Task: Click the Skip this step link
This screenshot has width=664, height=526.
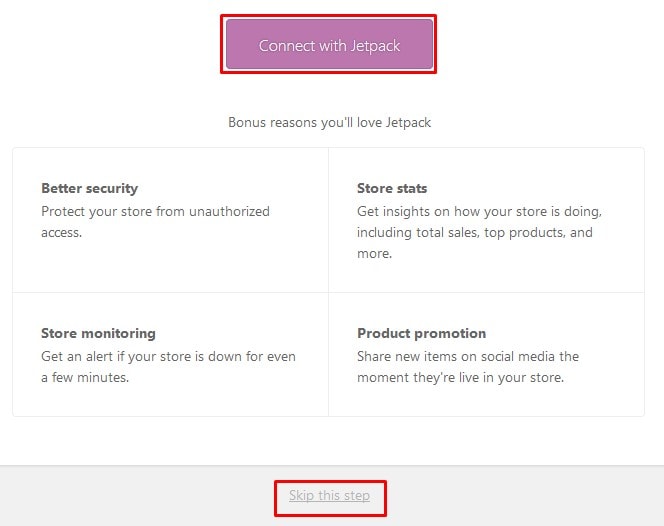Action: pos(329,496)
